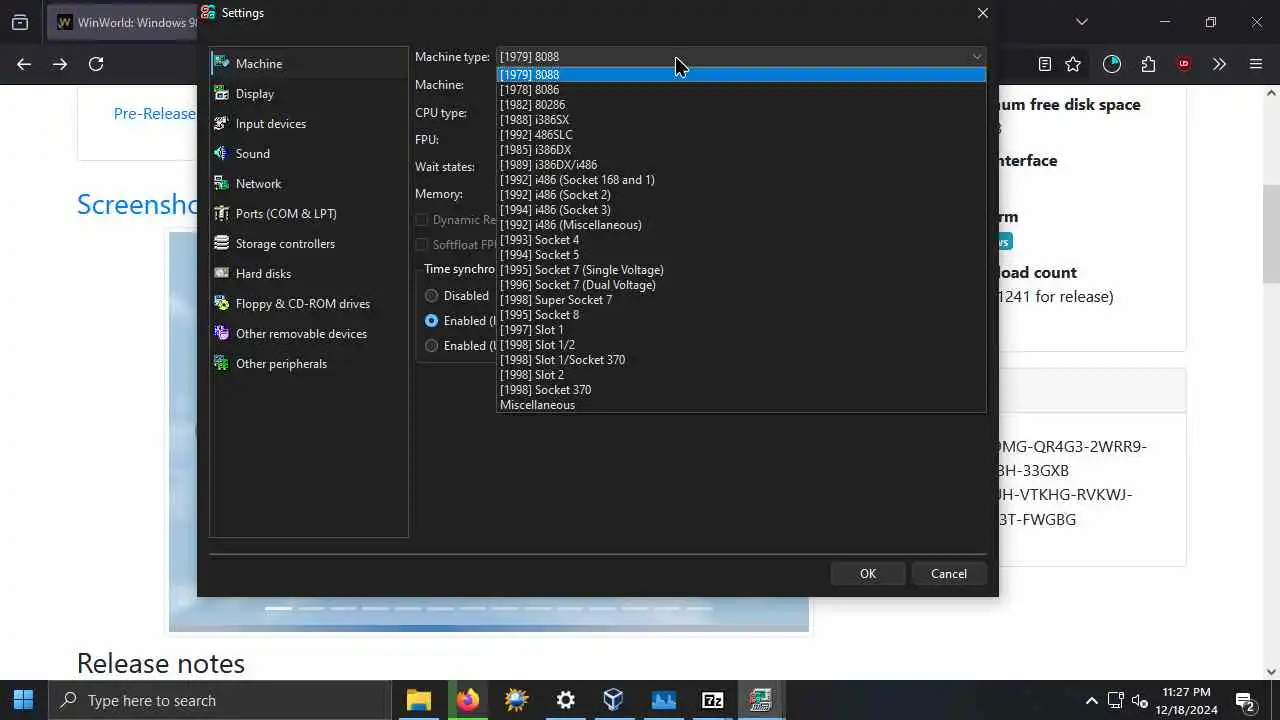Screen dimensions: 1280x720
Task: Open File Explorer from taskbar
Action: click(418, 700)
